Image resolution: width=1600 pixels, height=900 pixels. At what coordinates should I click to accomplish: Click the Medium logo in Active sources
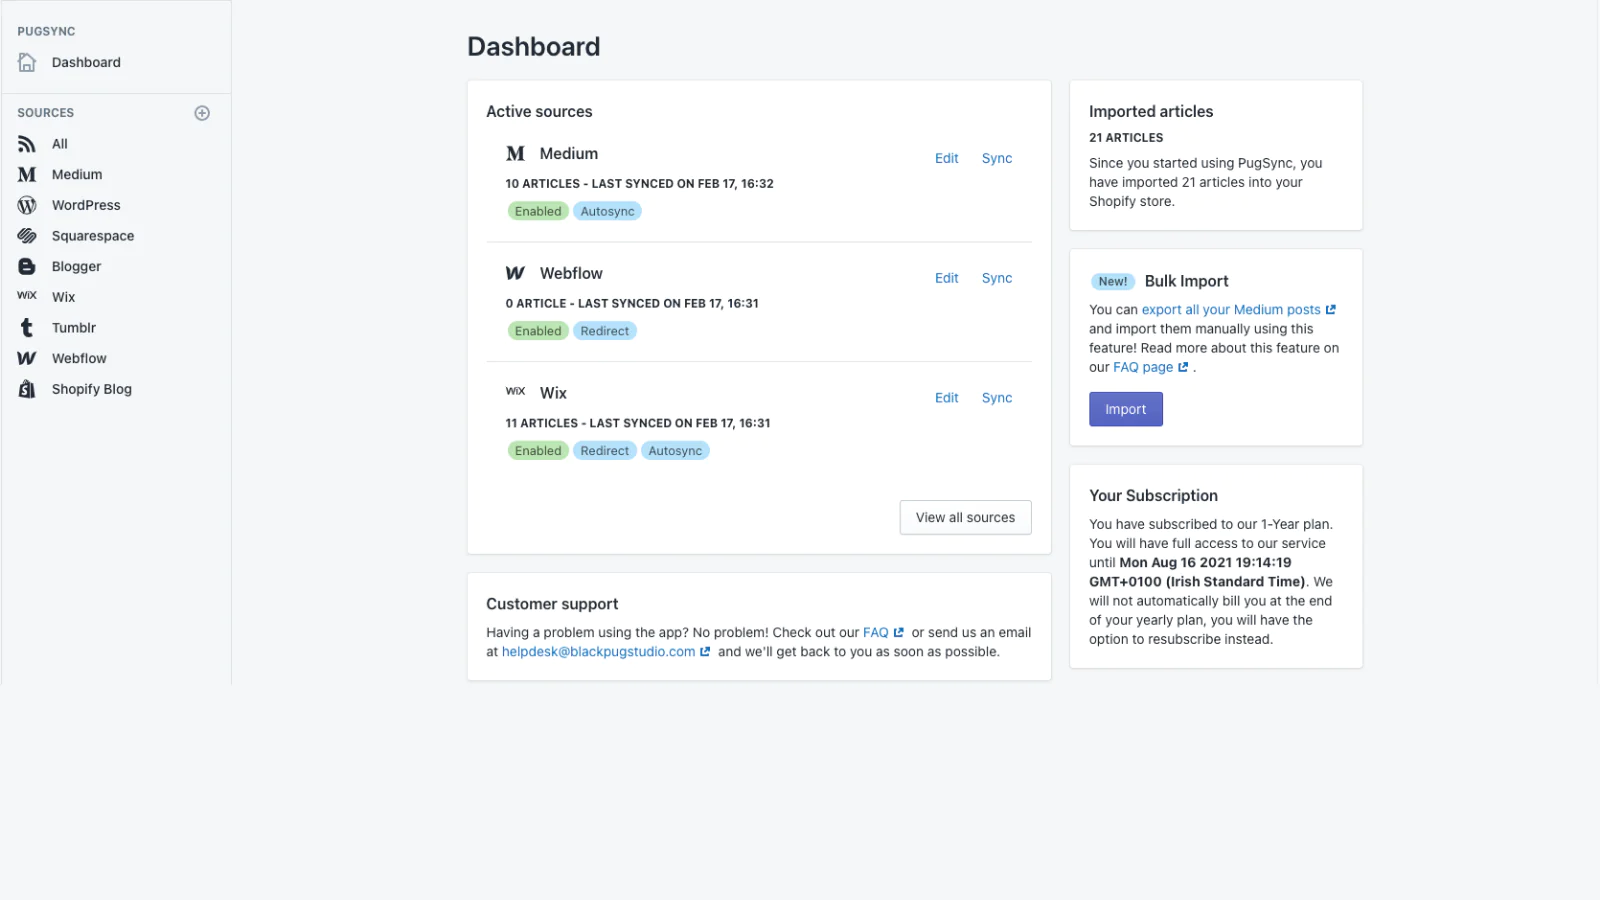(x=515, y=153)
